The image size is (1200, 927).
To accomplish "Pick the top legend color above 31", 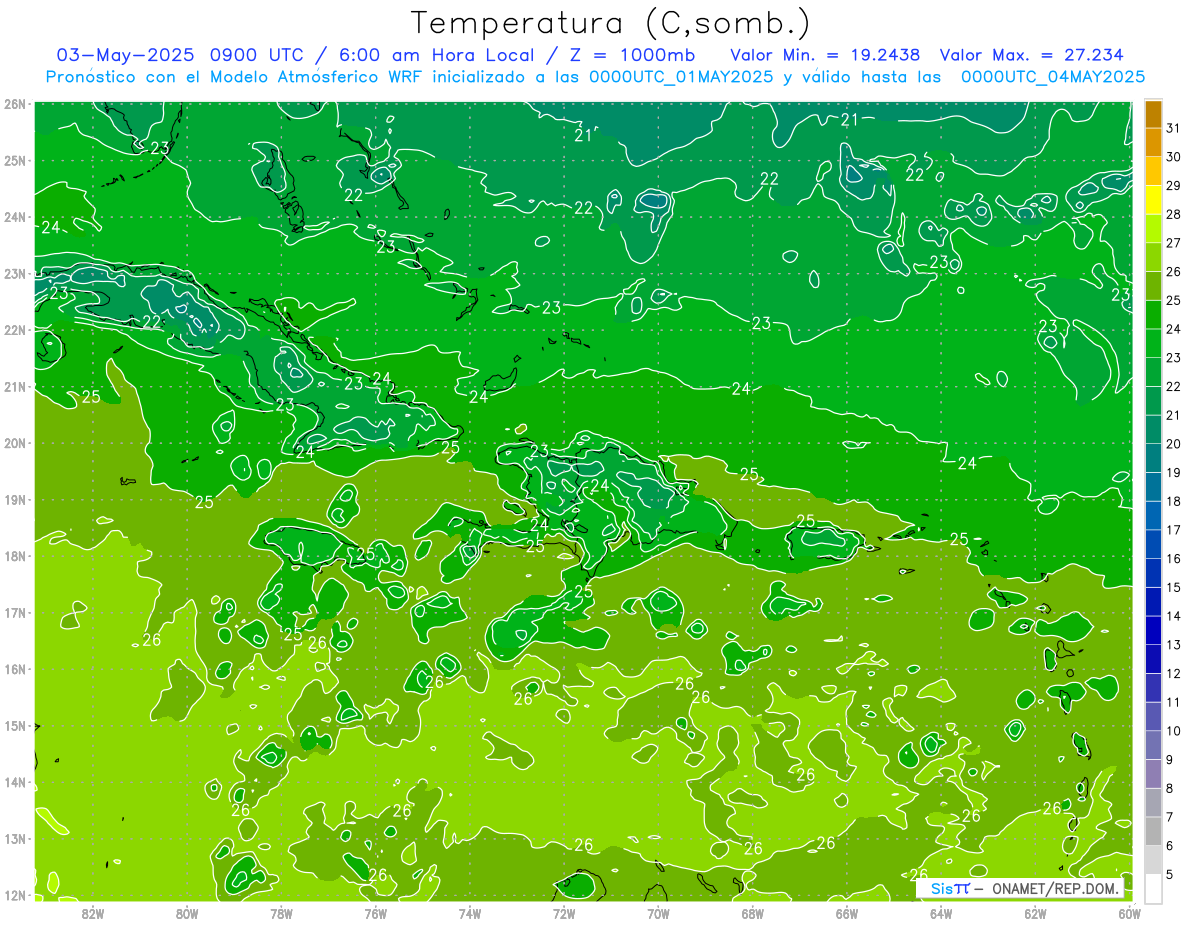I will pos(1153,114).
